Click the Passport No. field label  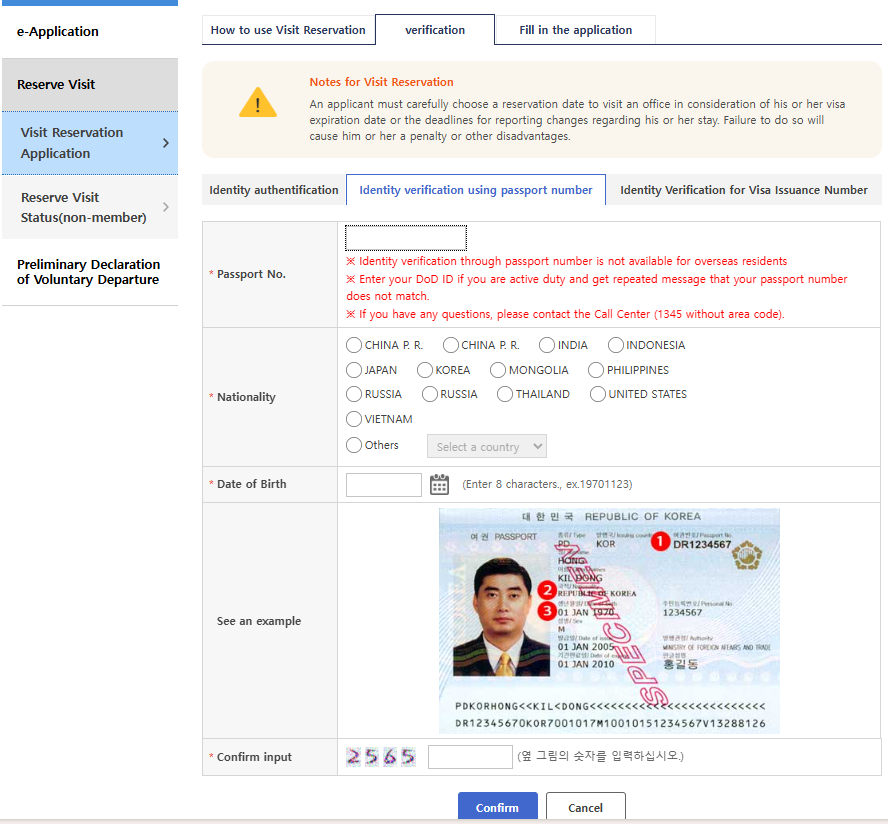251,274
